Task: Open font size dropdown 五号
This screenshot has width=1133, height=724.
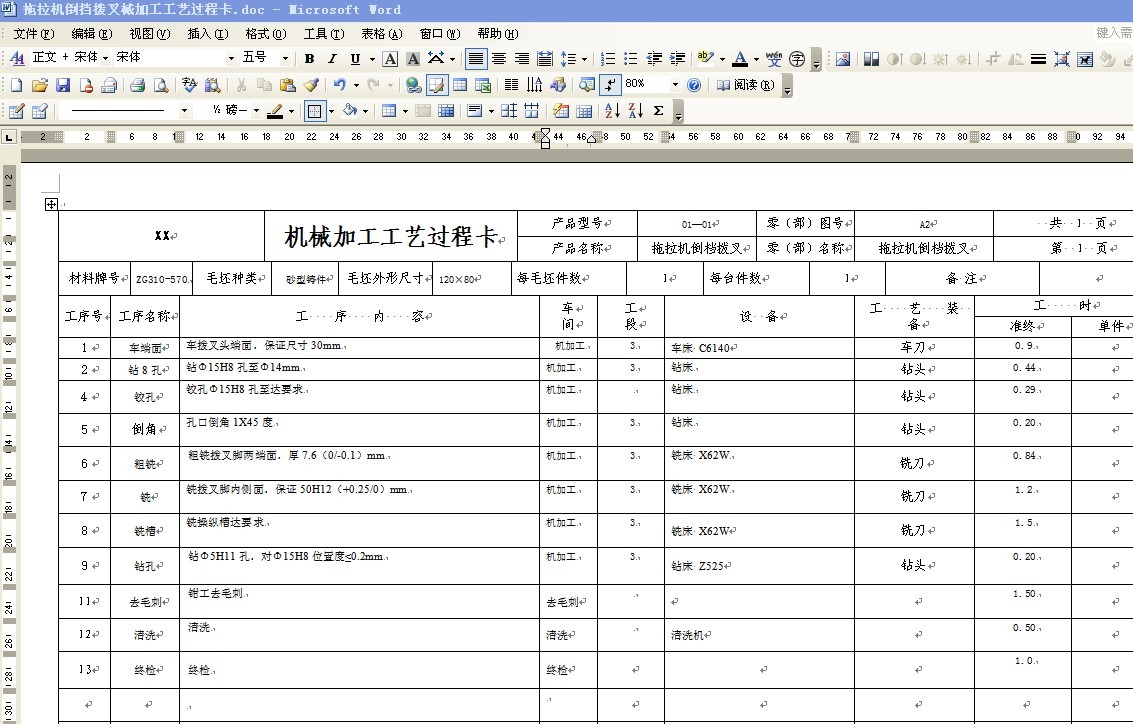Action: point(285,58)
